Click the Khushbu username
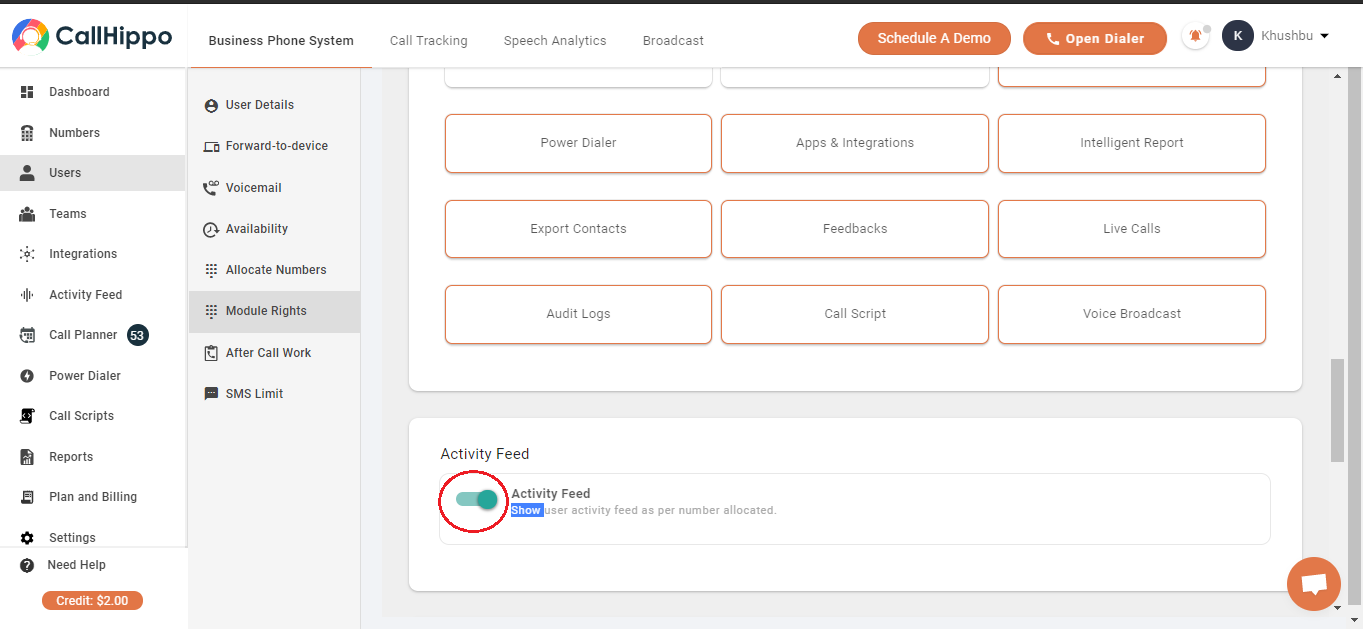 tap(1288, 36)
